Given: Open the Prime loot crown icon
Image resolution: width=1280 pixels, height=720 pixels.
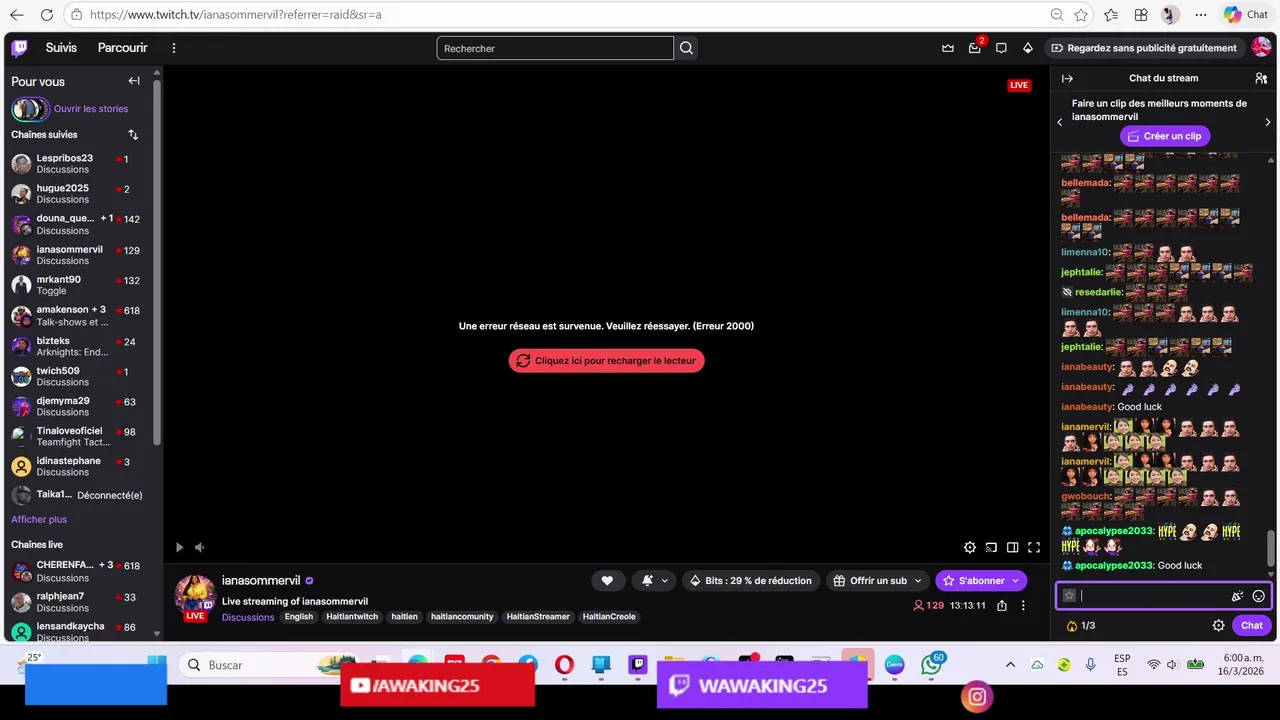Looking at the screenshot, I should [948, 48].
